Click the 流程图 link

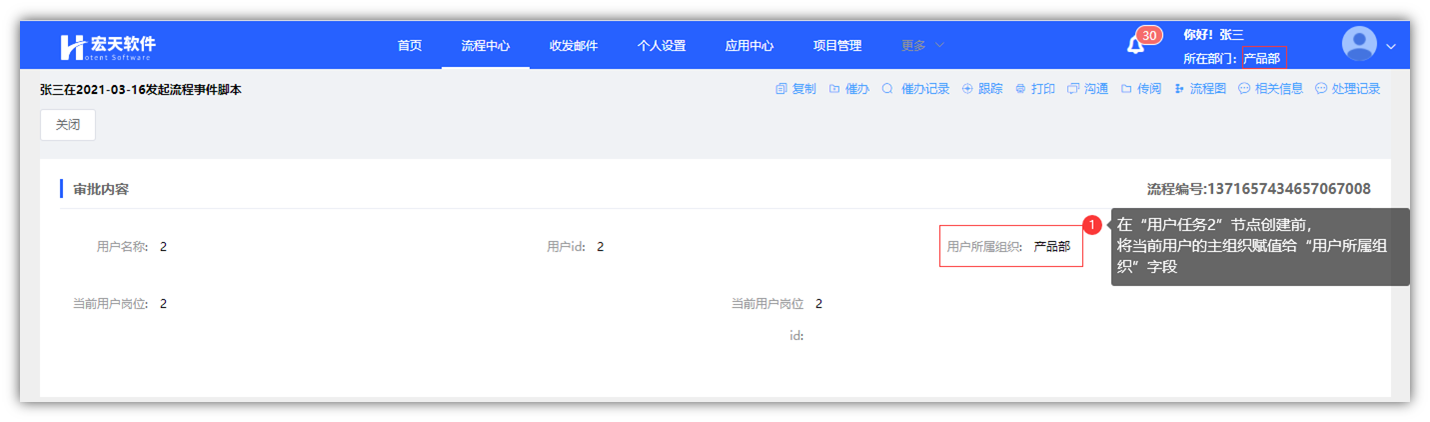pos(1208,89)
